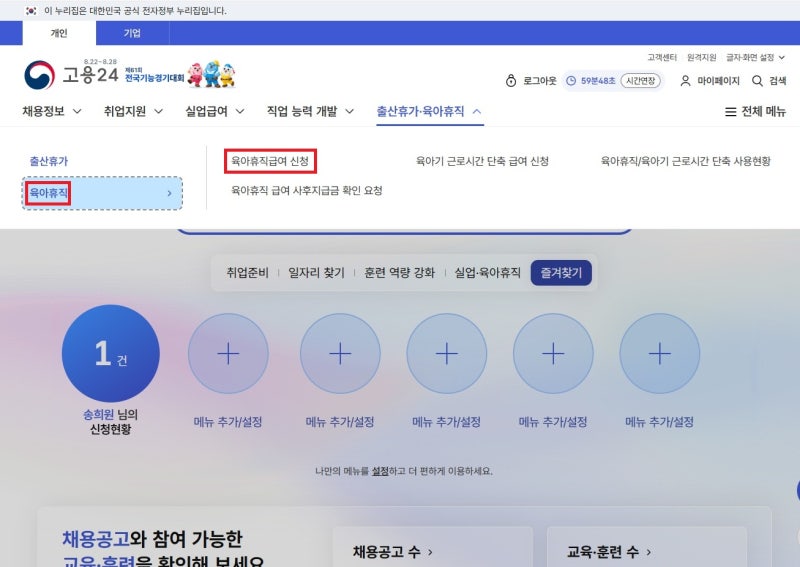Expand 취업지원 menu chevron
Screen dimensions: 800x567
[159, 111]
